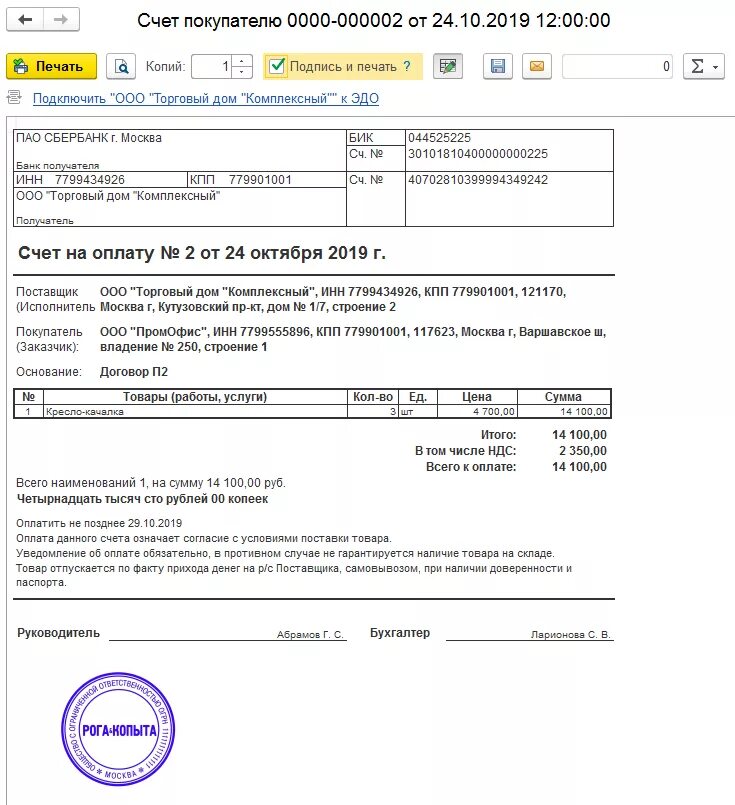Click the Договор П2 basis text

134,372
